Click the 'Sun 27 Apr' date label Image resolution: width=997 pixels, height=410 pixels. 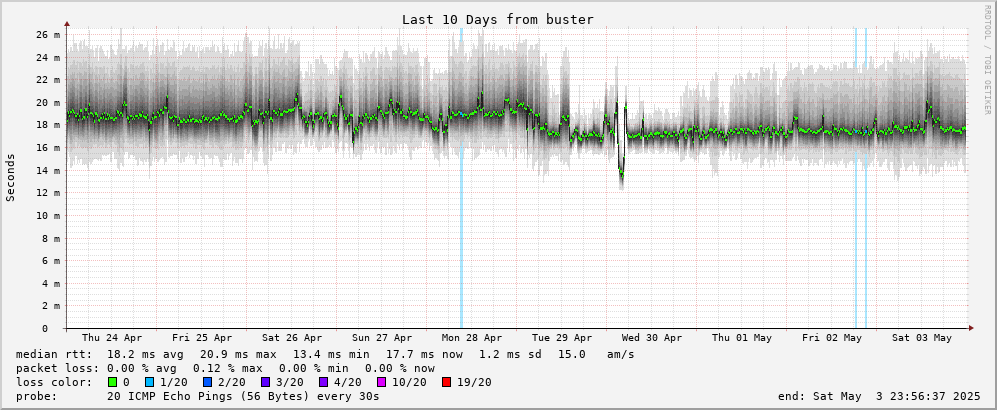[382, 338]
